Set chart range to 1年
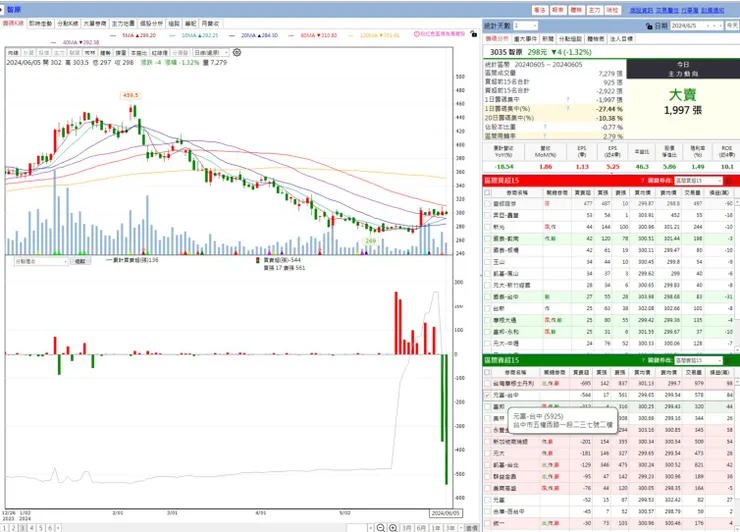The image size is (740, 532). pos(436,528)
